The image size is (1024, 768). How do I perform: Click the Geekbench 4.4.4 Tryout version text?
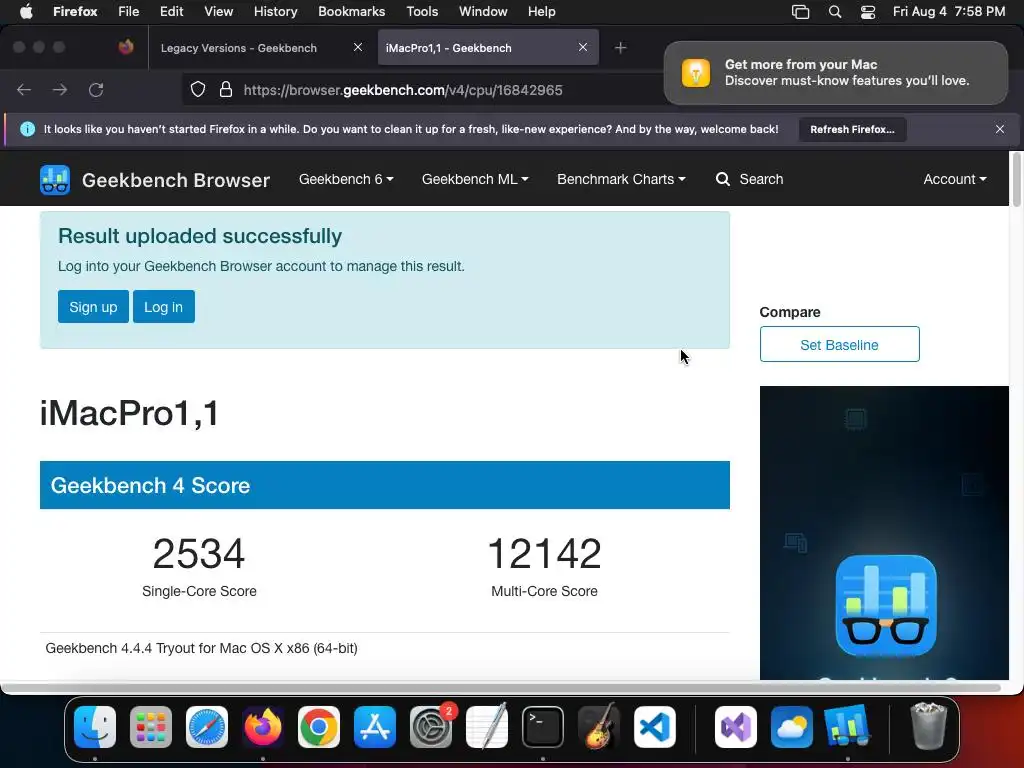pyautogui.click(x=201, y=648)
